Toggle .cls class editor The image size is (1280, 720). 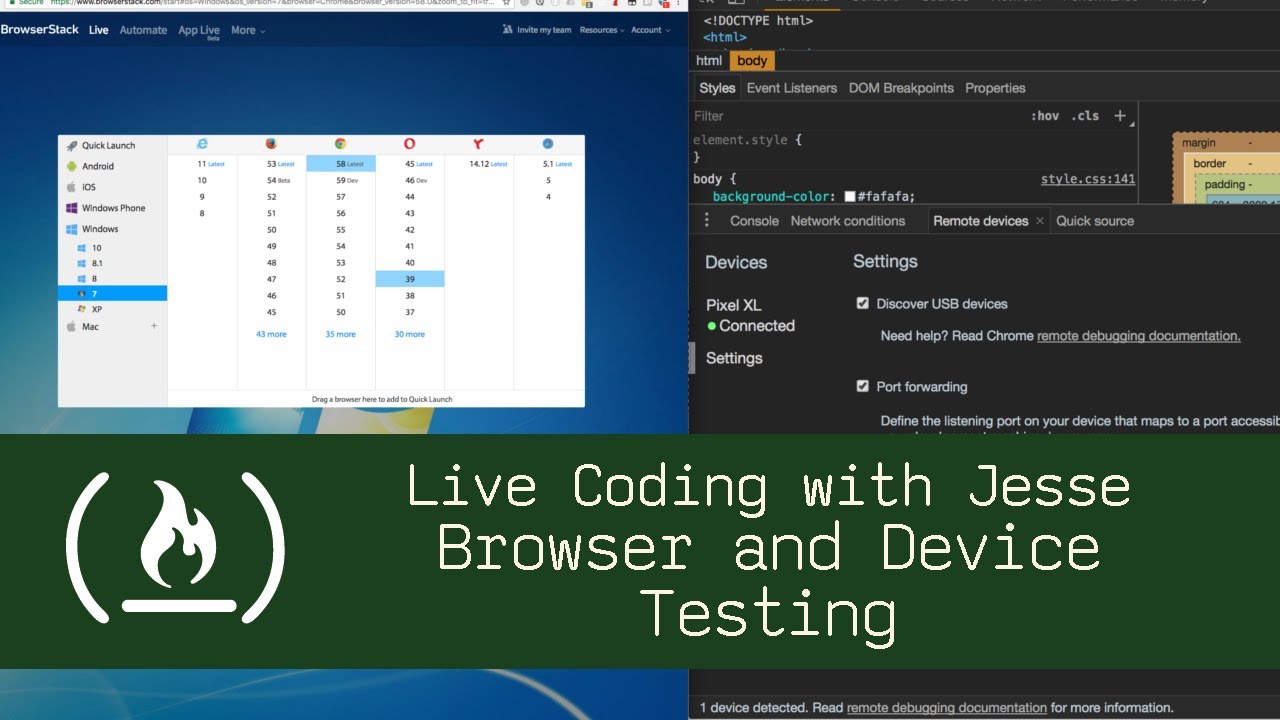pos(1085,116)
